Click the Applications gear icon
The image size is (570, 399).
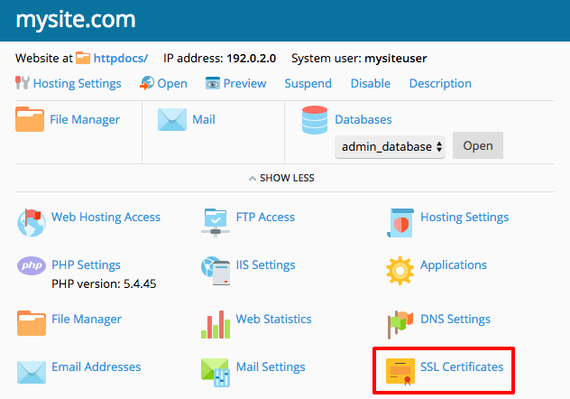(400, 271)
